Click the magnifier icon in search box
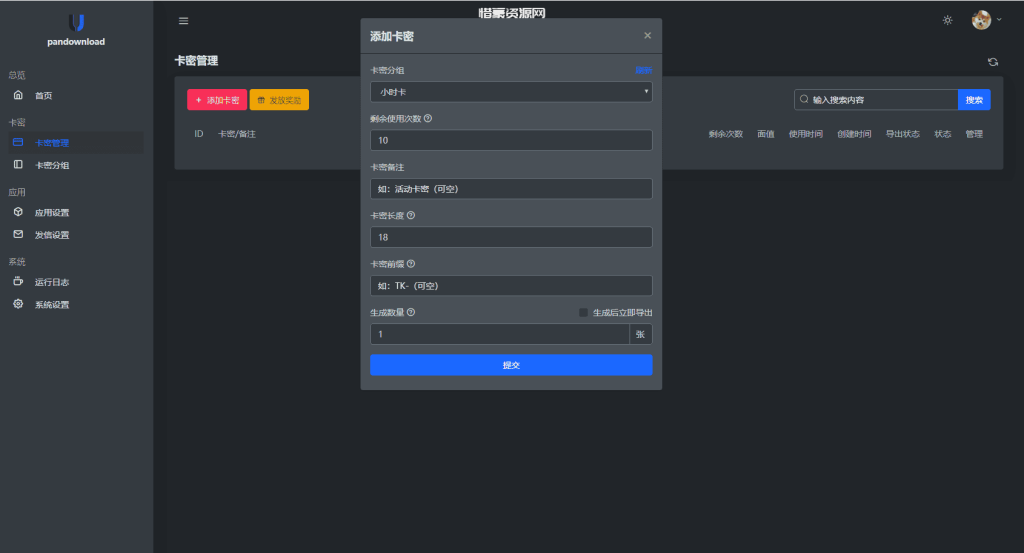This screenshot has width=1024, height=553. pos(804,99)
